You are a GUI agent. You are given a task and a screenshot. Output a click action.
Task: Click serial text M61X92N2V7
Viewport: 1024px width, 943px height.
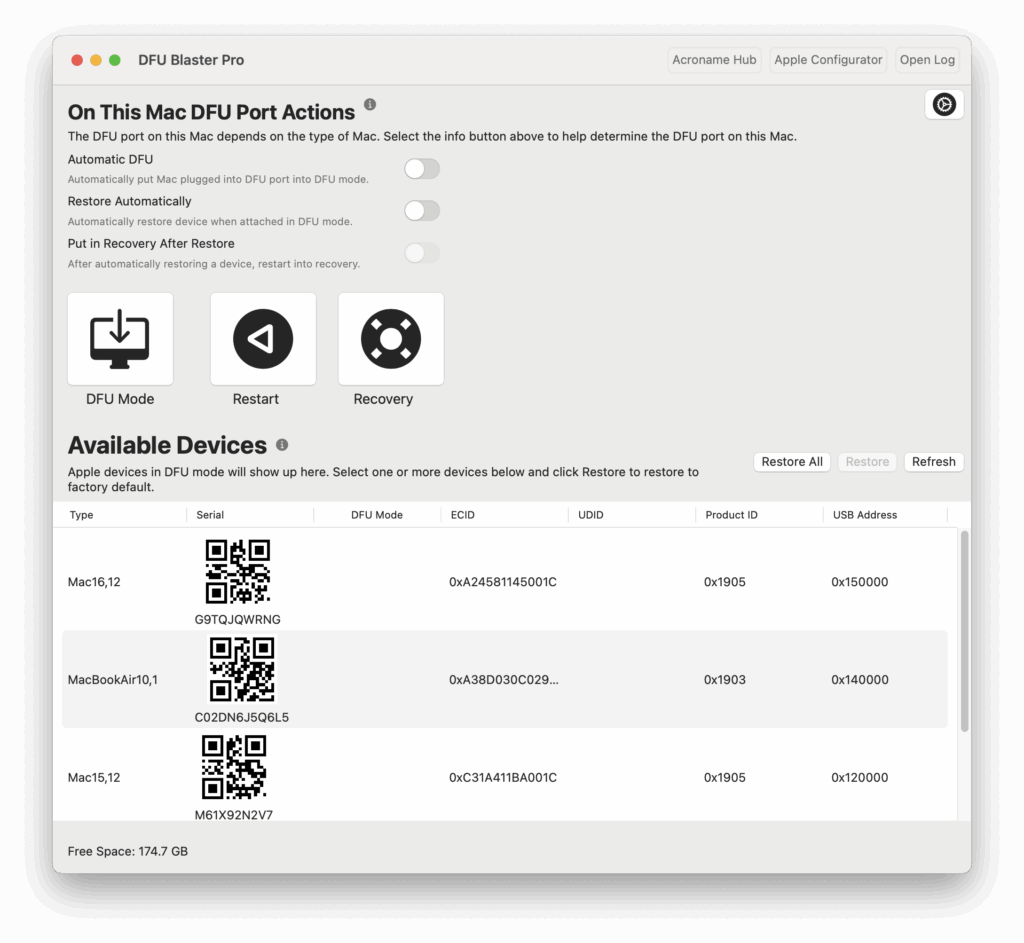[x=234, y=815]
